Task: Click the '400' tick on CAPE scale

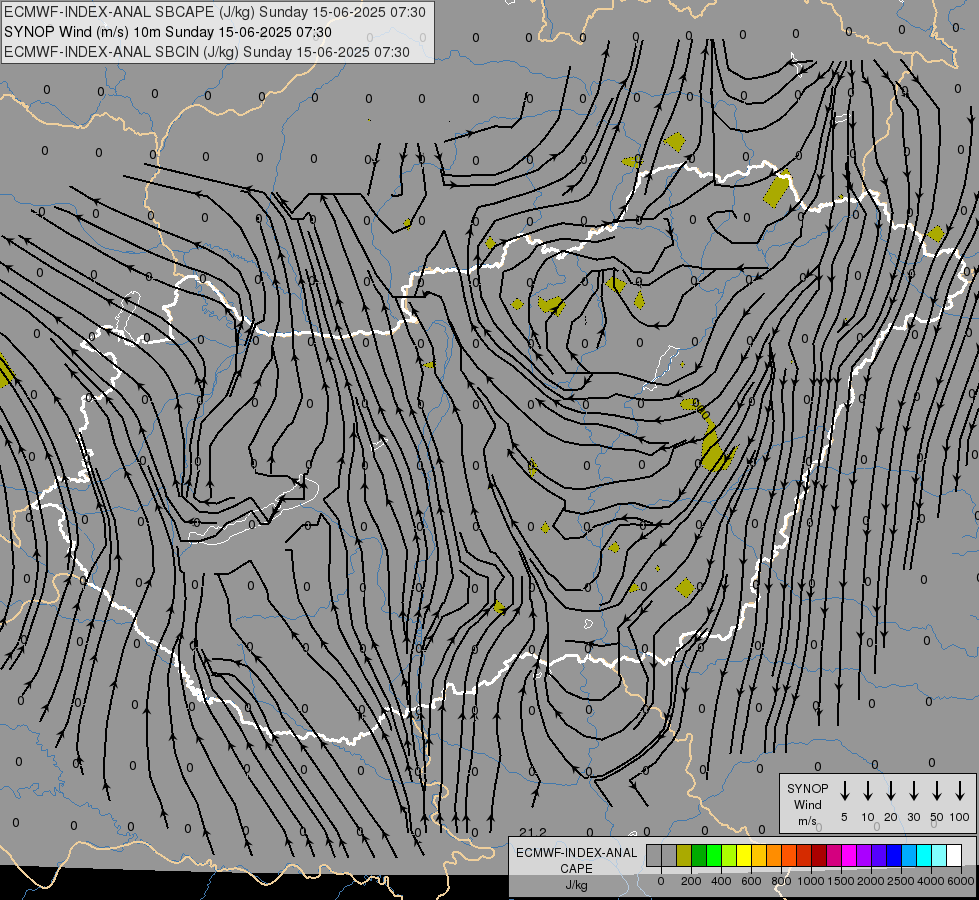Action: point(721,881)
